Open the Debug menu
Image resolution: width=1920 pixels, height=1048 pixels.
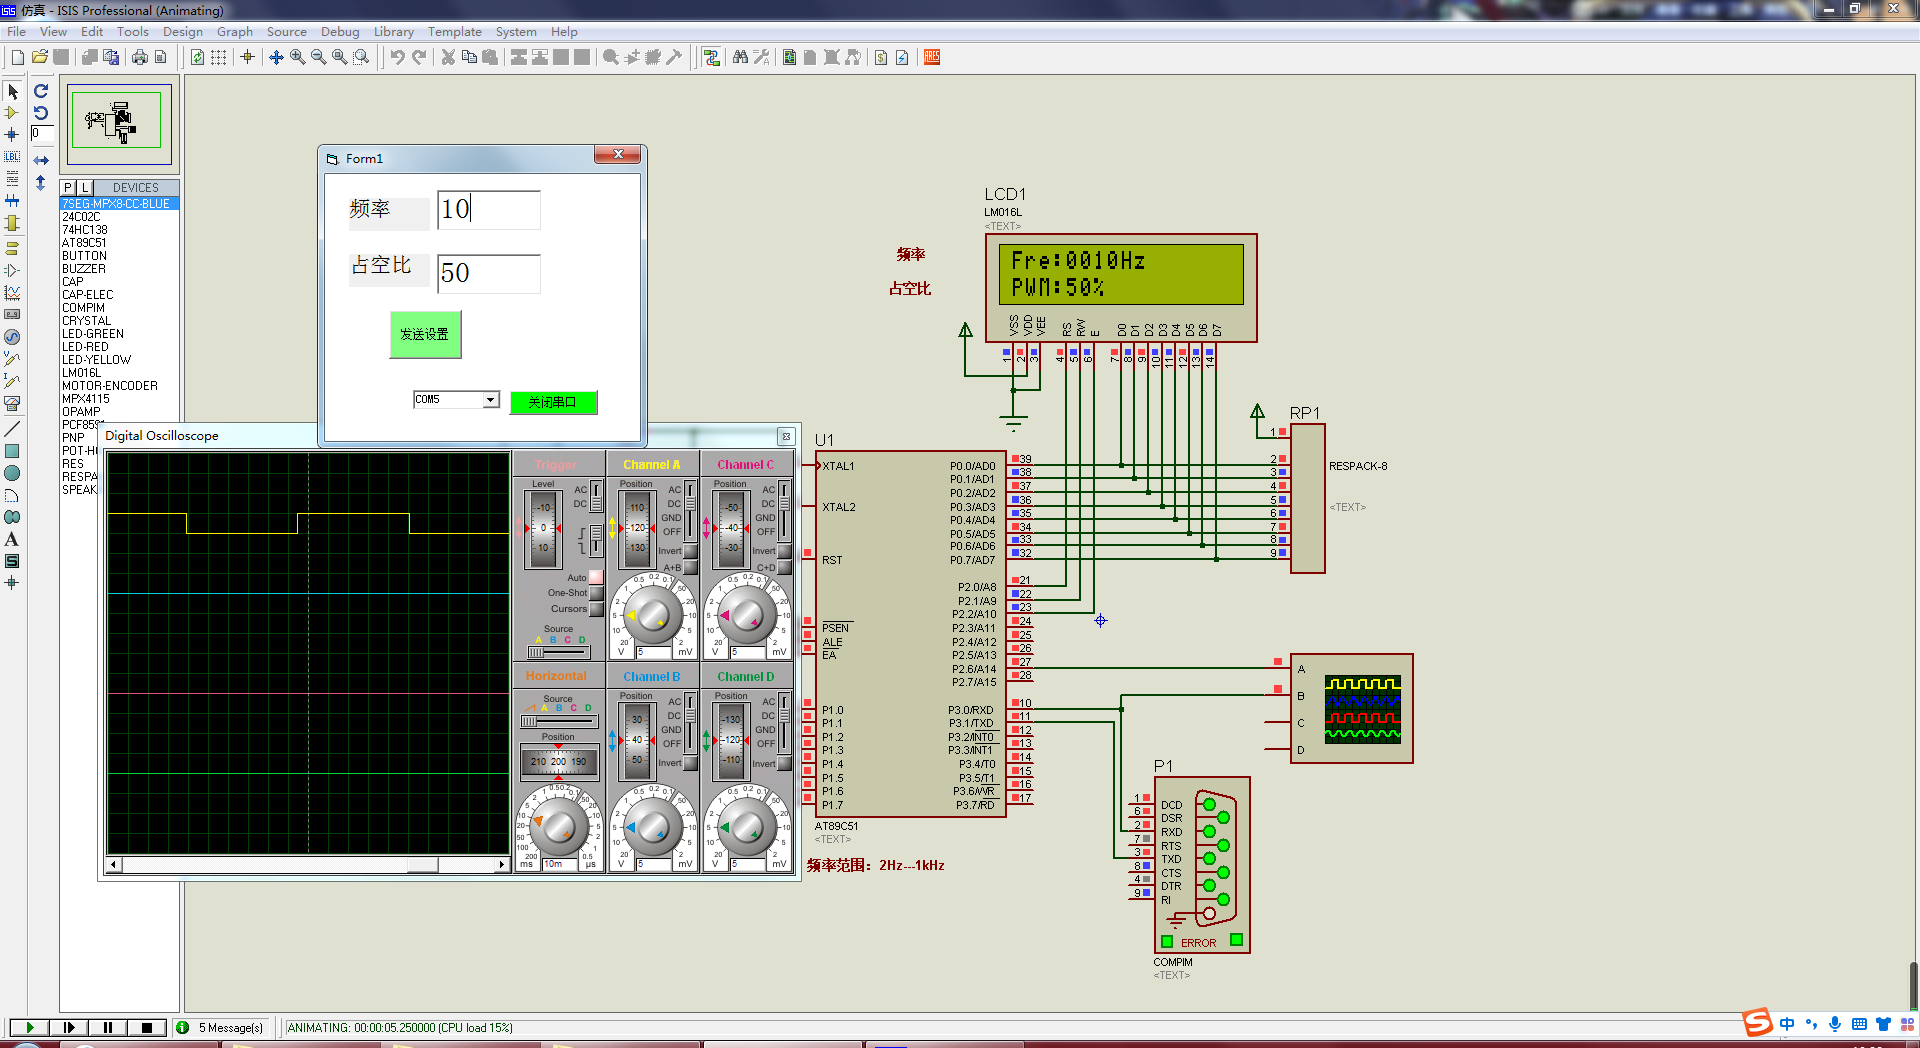pos(340,32)
